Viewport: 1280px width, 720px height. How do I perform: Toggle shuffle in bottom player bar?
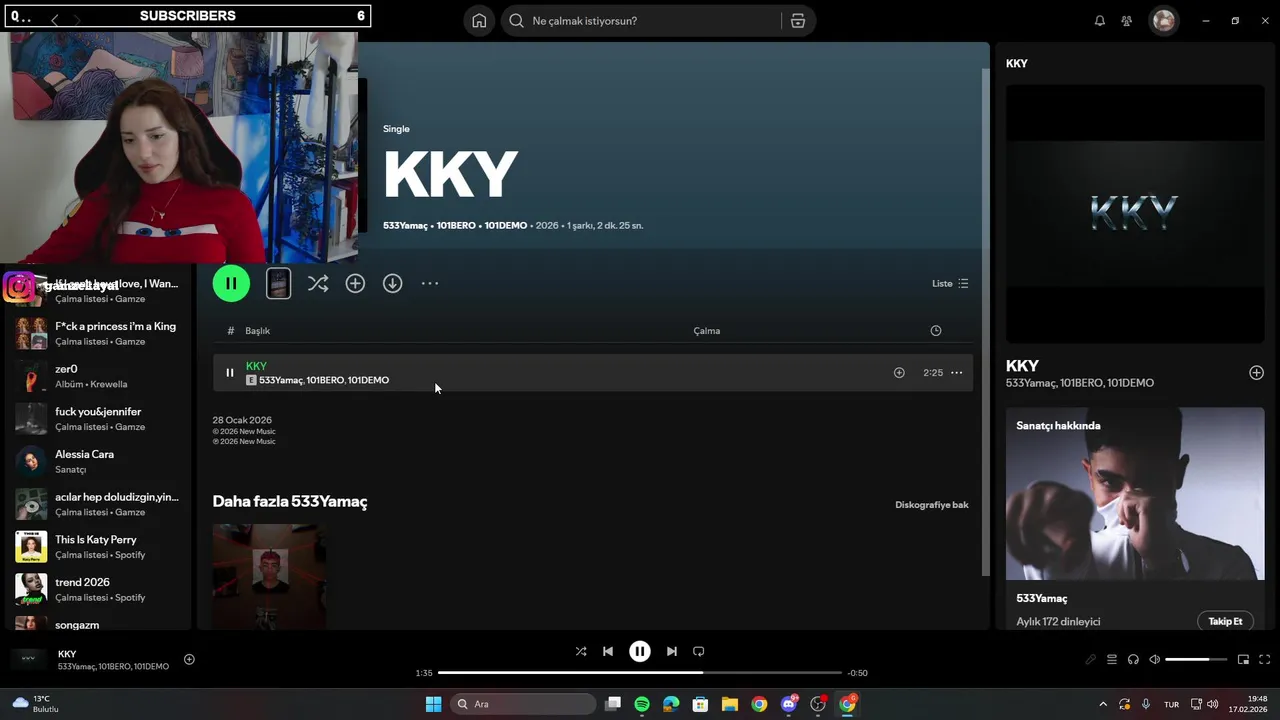coord(581,651)
